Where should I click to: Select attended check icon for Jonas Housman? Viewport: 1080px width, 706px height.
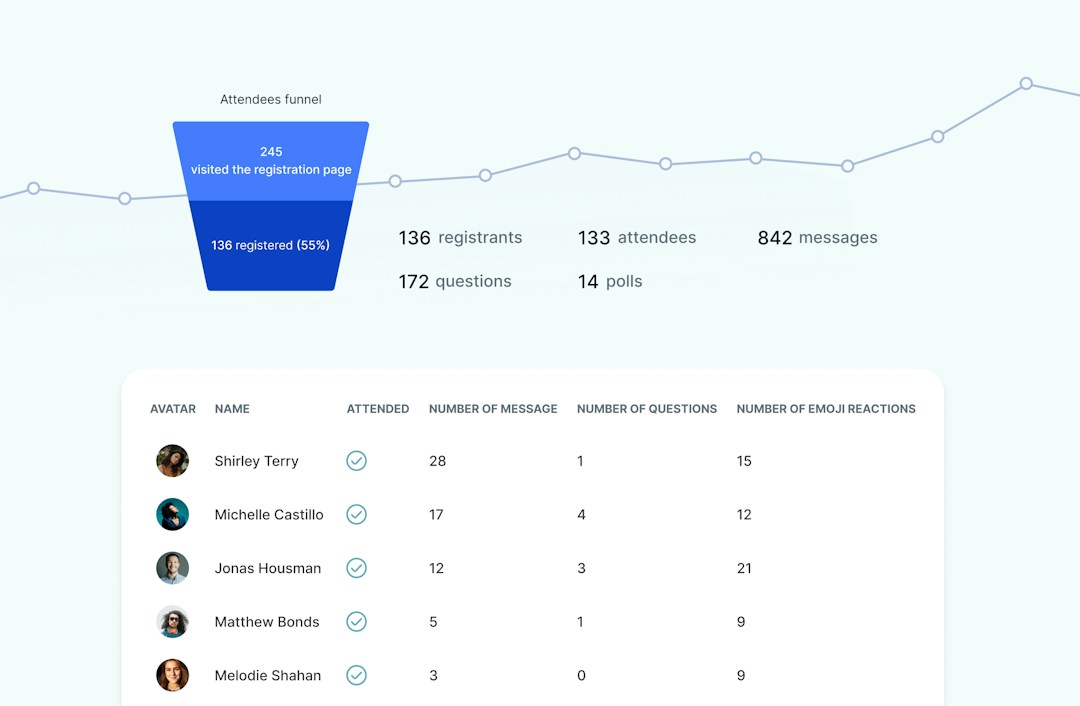pyautogui.click(x=356, y=568)
